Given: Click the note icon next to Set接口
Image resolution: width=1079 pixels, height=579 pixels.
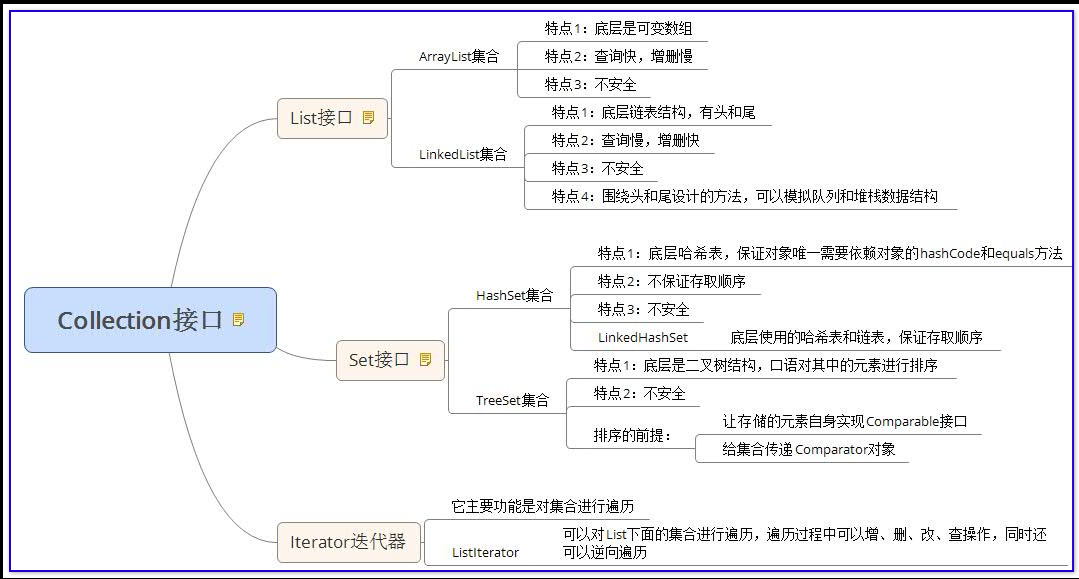Looking at the screenshot, I should coord(425,360).
